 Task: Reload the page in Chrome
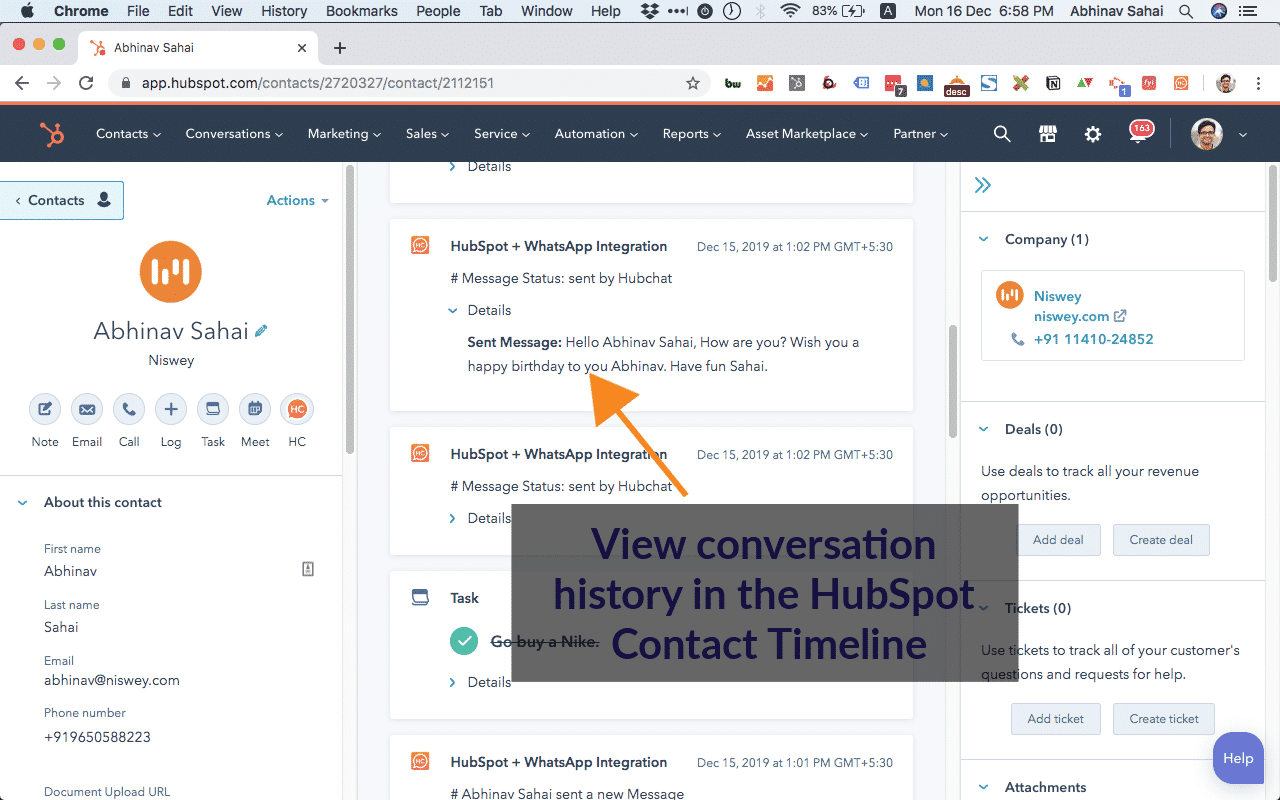(x=86, y=83)
